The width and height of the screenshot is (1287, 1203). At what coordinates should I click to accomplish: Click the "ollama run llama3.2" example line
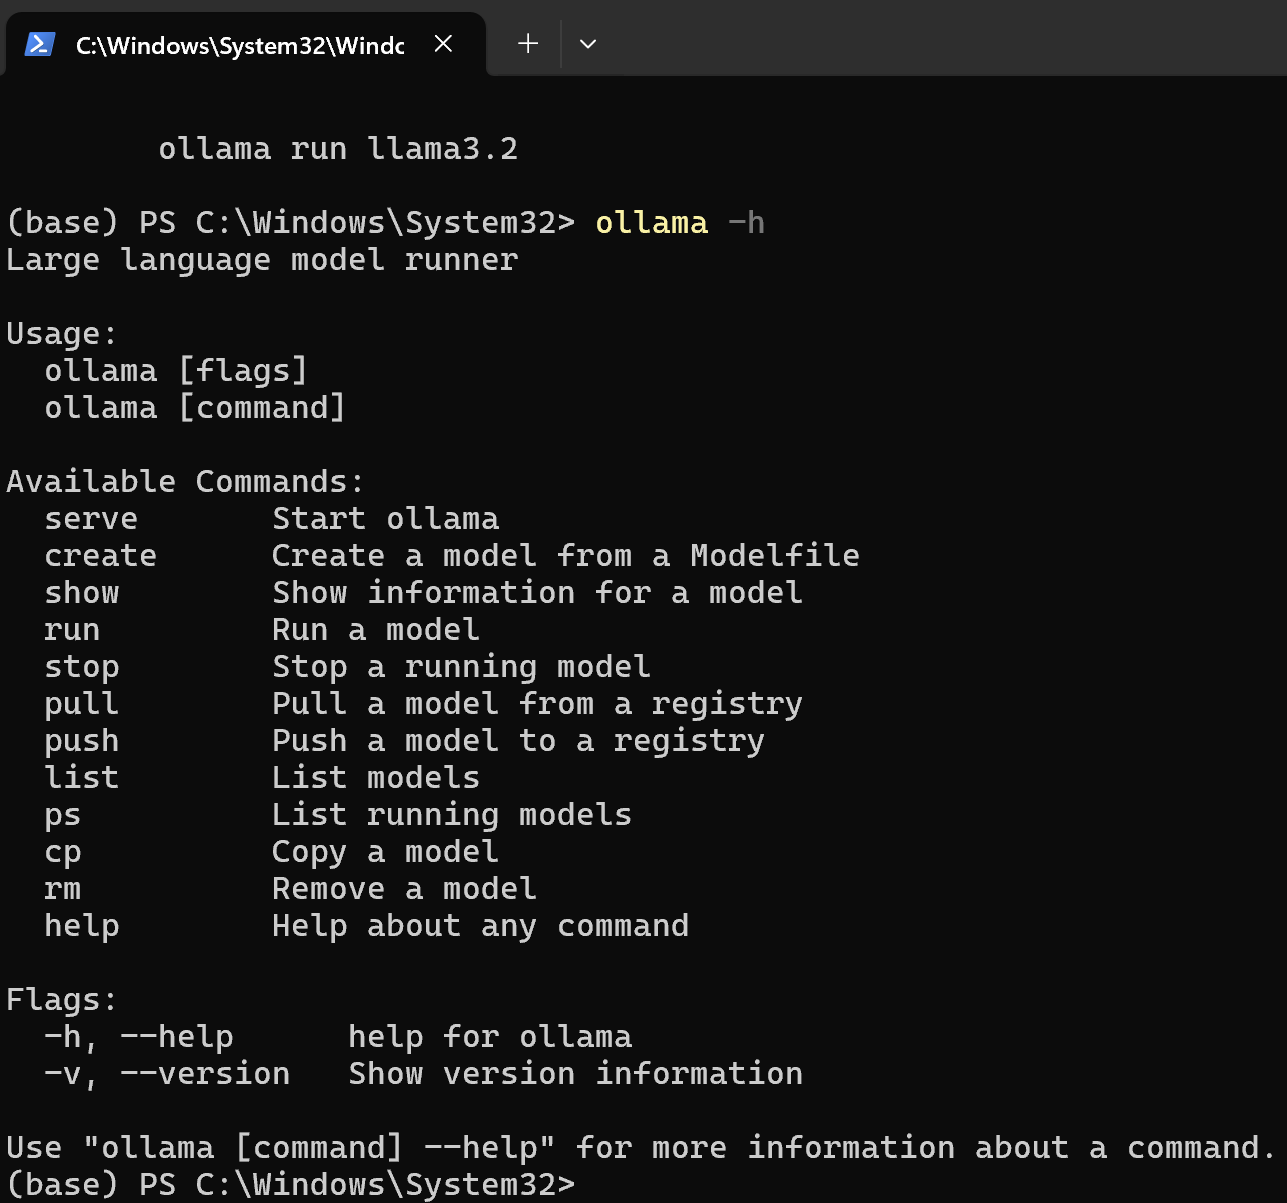pyautogui.click(x=338, y=149)
